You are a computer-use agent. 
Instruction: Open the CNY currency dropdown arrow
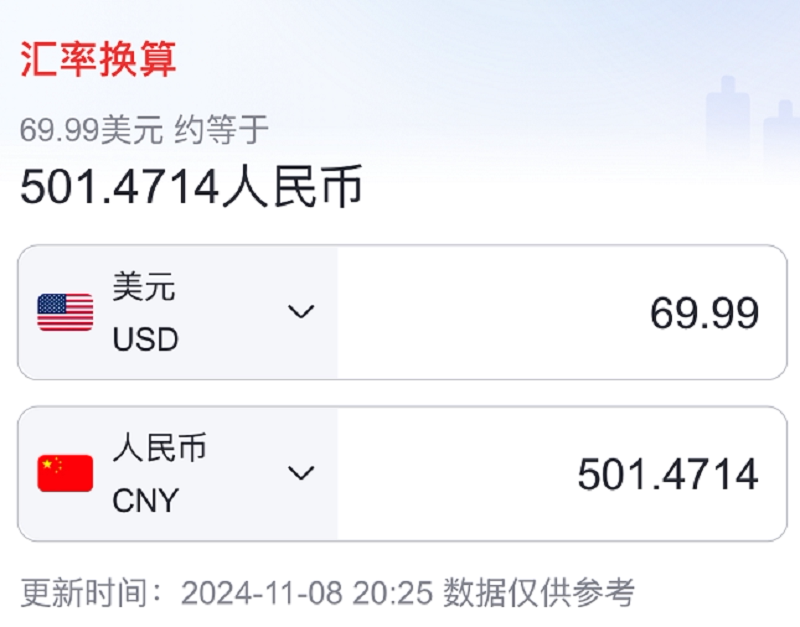(301, 473)
